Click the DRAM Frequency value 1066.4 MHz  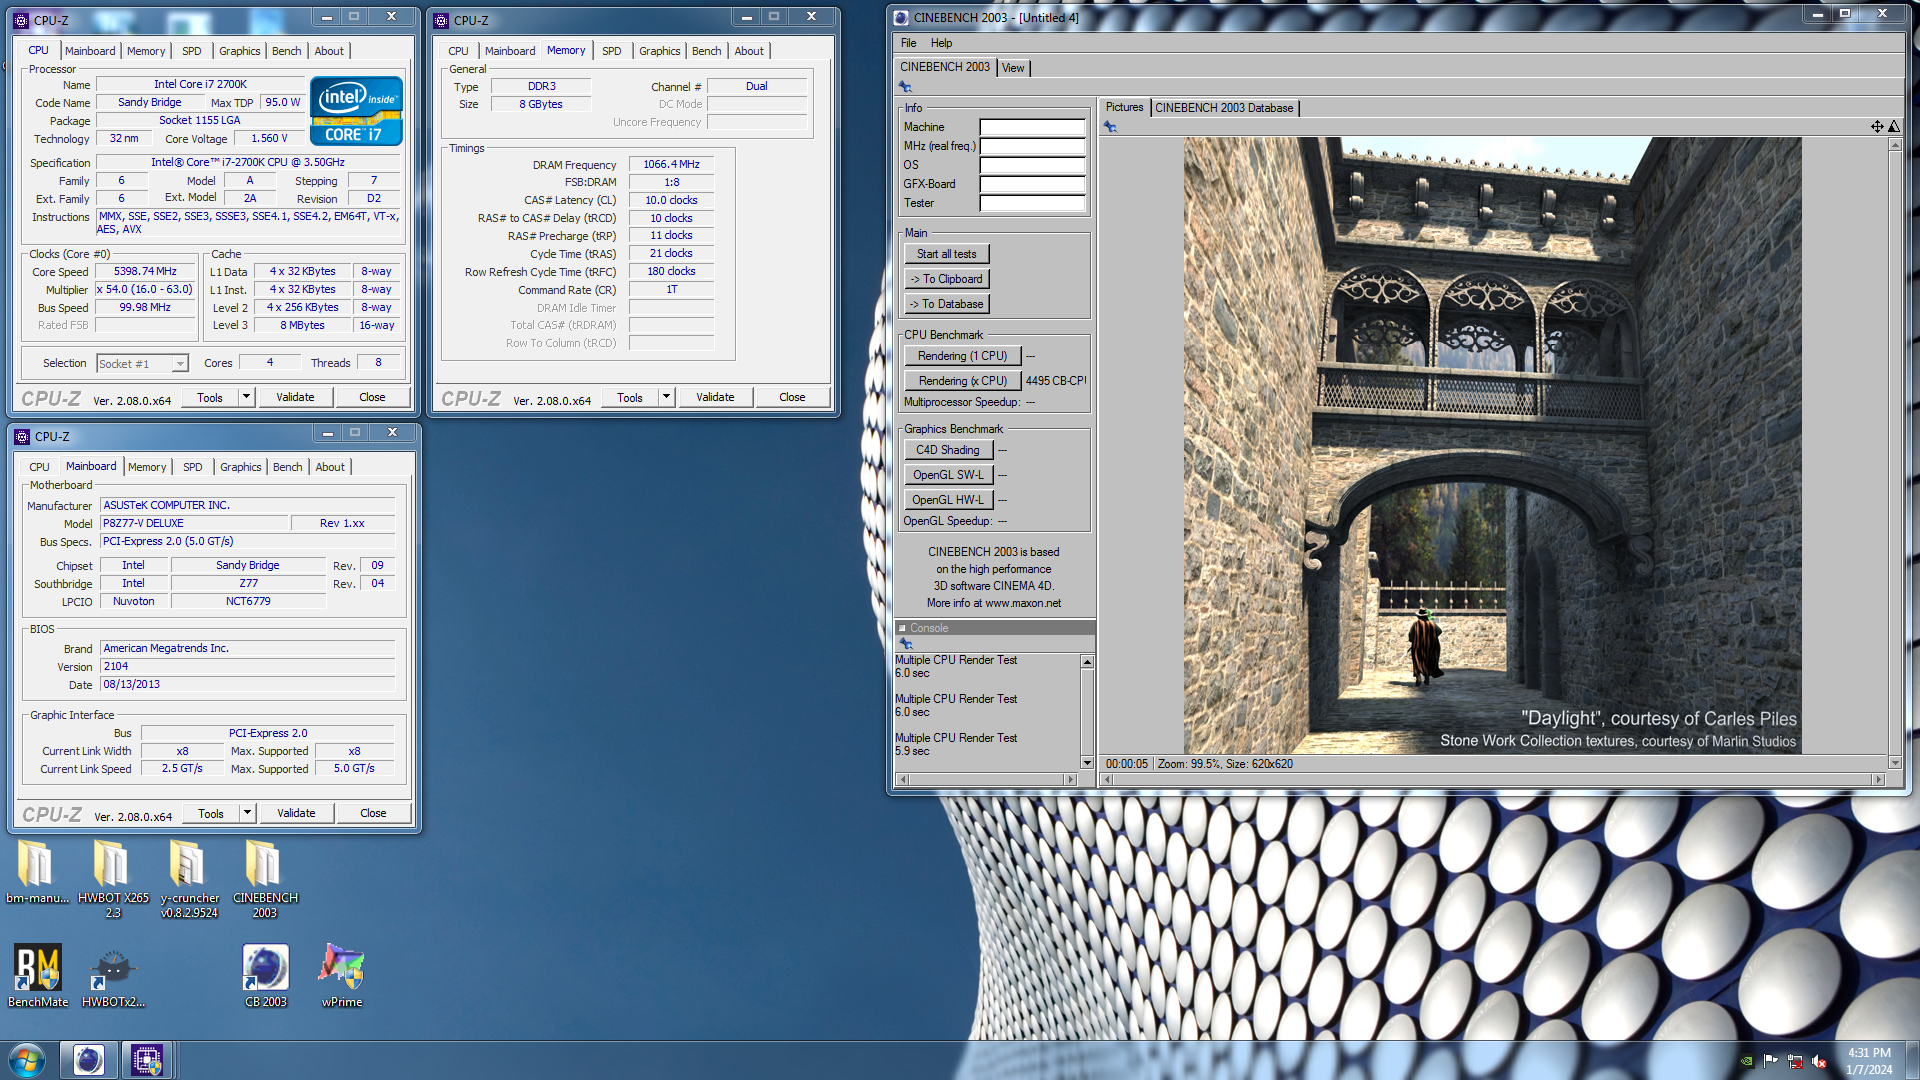click(x=671, y=164)
